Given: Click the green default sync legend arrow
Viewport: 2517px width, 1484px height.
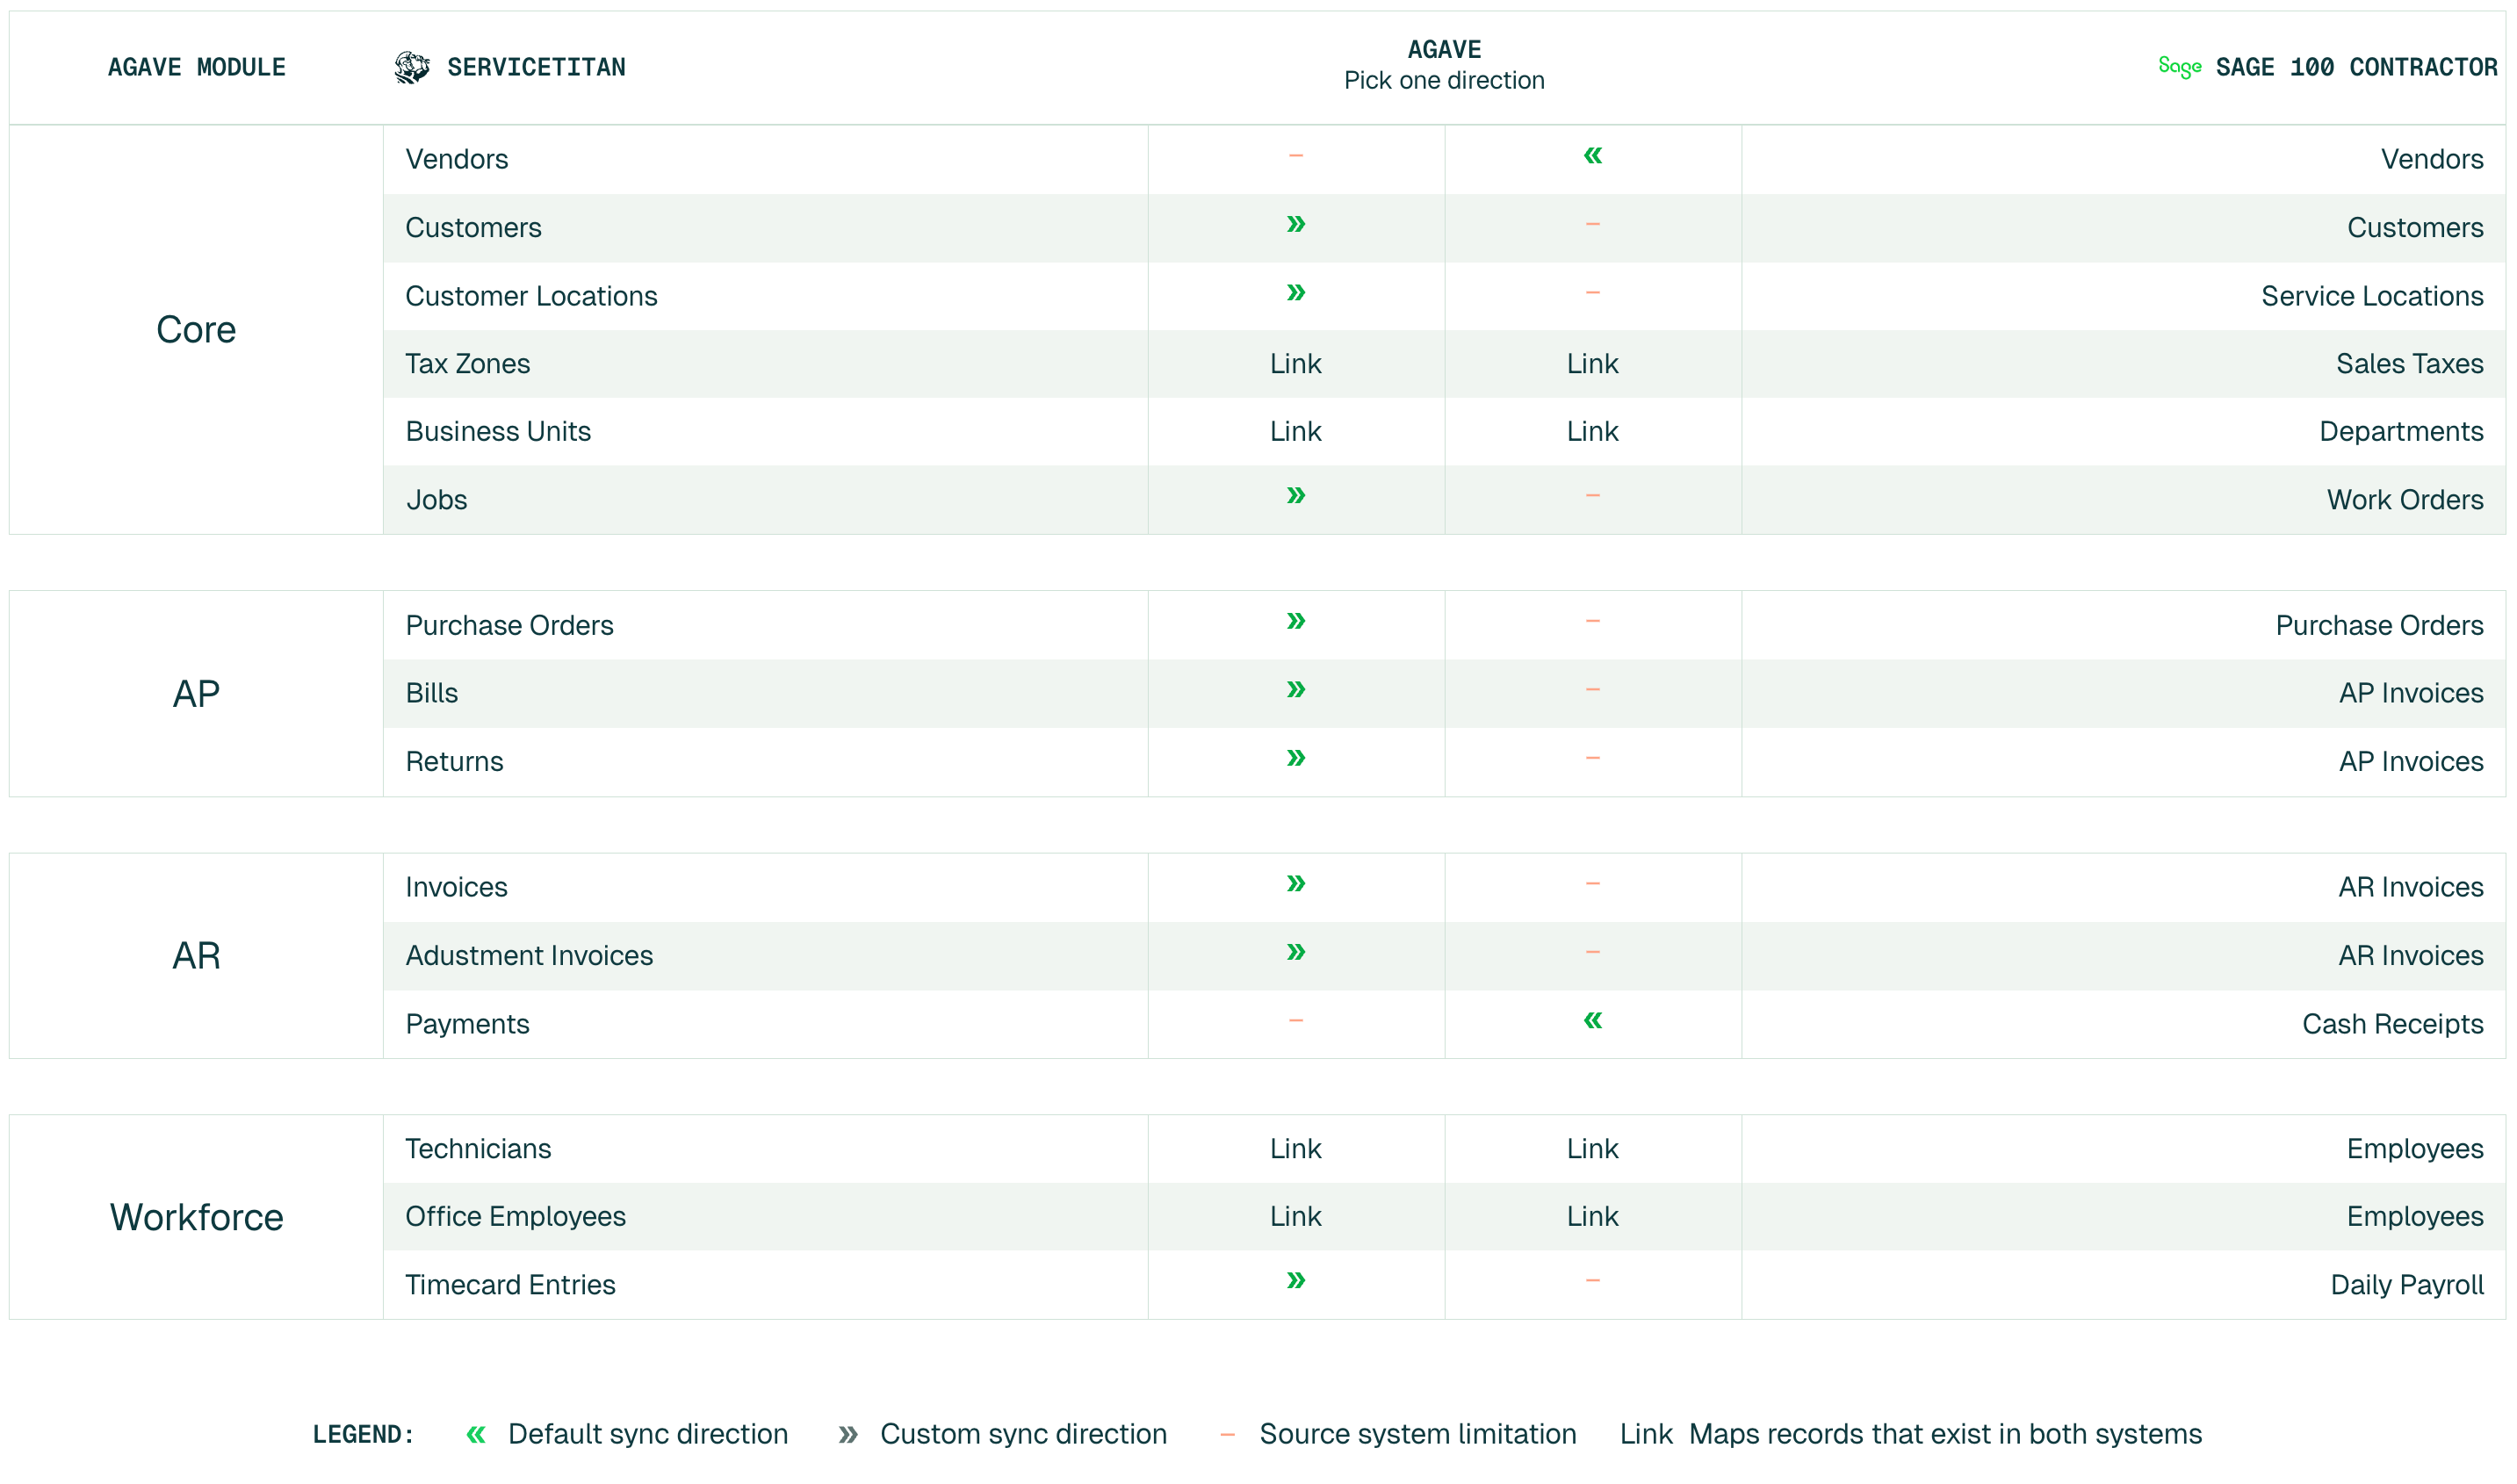Looking at the screenshot, I should tap(476, 1435).
